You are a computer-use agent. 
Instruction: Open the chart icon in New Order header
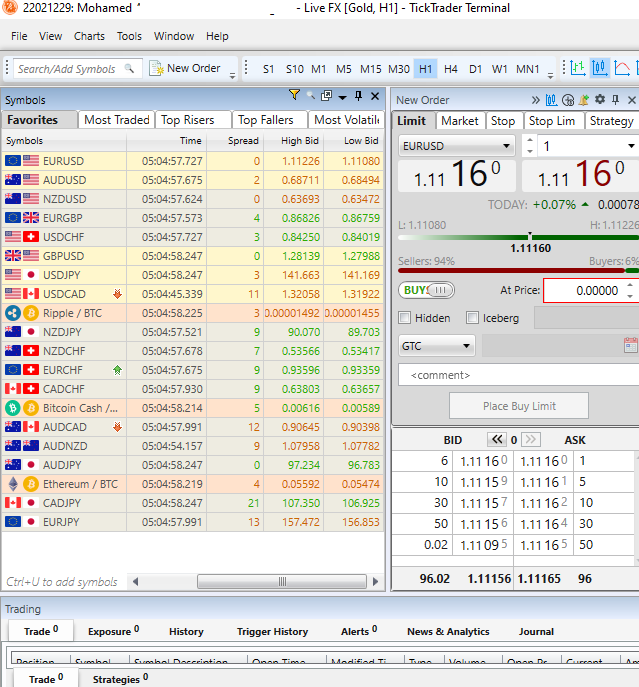coord(551,100)
